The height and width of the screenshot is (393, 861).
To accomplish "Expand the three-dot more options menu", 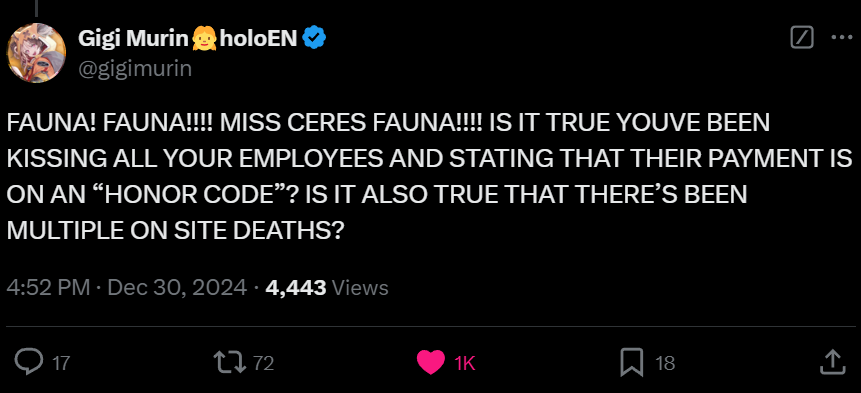I will (x=841, y=38).
